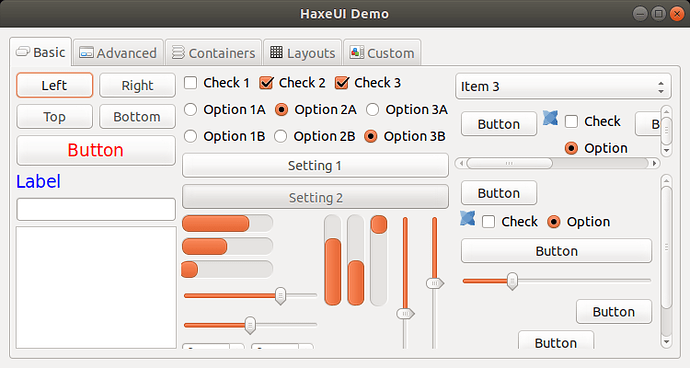This screenshot has width=690, height=368.
Task: Click horizontal scrollbar right arrow
Action: (x=655, y=163)
